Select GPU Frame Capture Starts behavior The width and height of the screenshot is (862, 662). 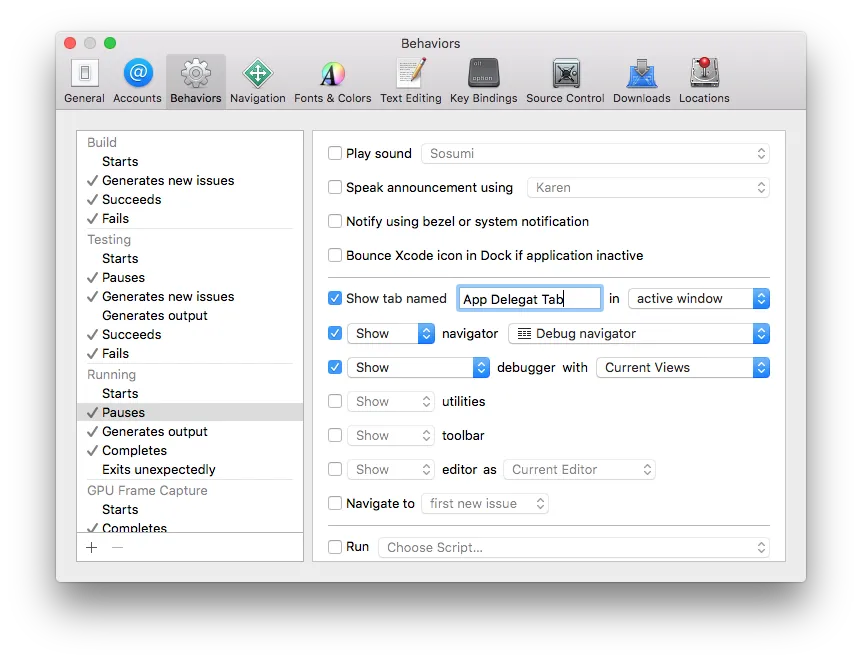(x=190, y=510)
